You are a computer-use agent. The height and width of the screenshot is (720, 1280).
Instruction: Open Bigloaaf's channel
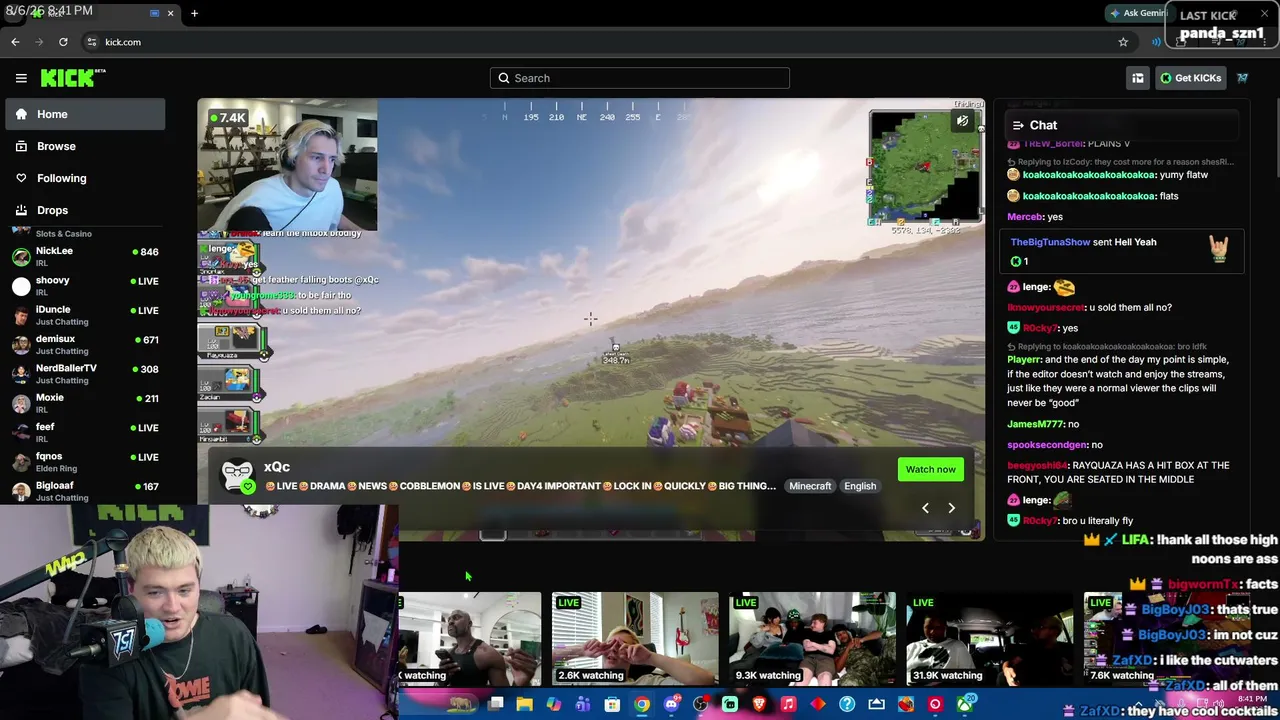85,491
